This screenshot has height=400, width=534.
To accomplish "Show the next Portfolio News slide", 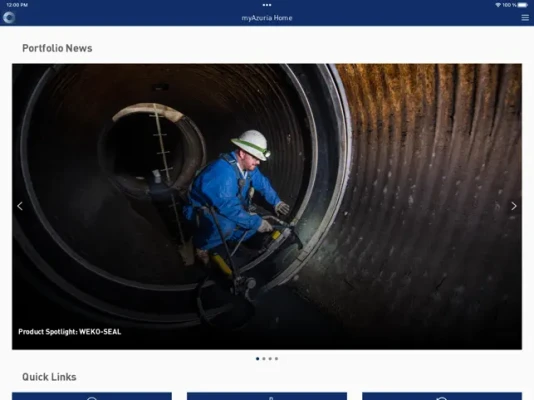I will (x=514, y=206).
